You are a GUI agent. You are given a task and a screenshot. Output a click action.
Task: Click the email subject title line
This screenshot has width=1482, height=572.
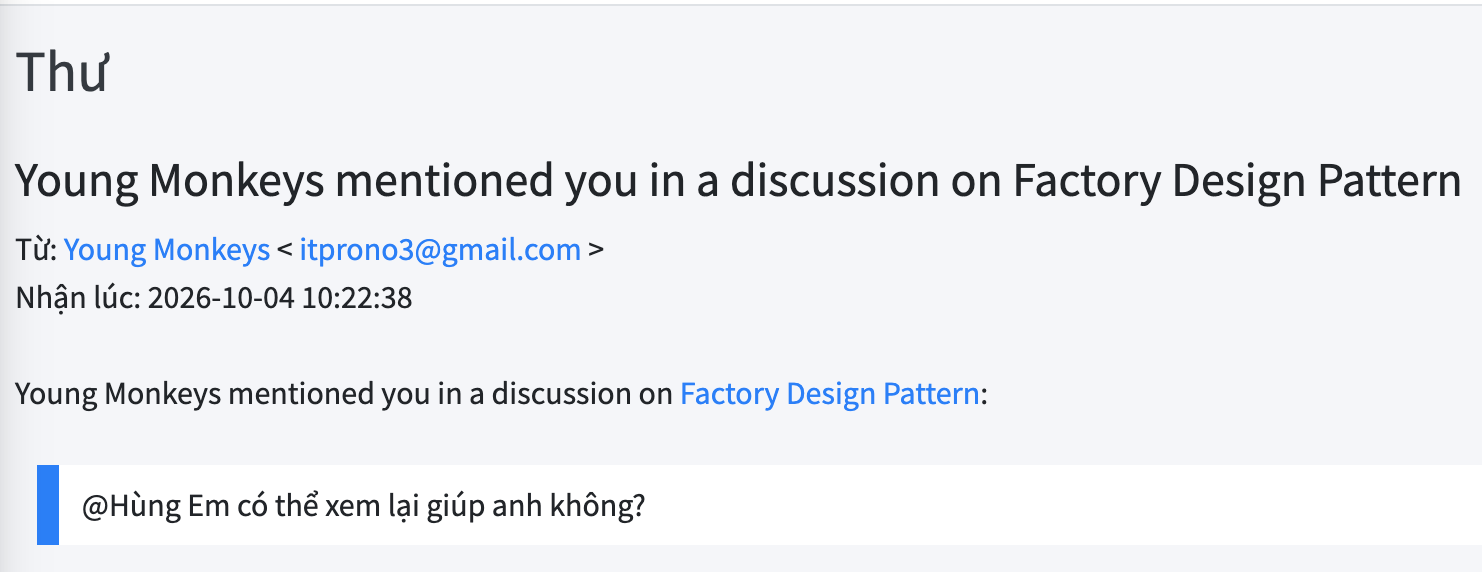coord(739,181)
